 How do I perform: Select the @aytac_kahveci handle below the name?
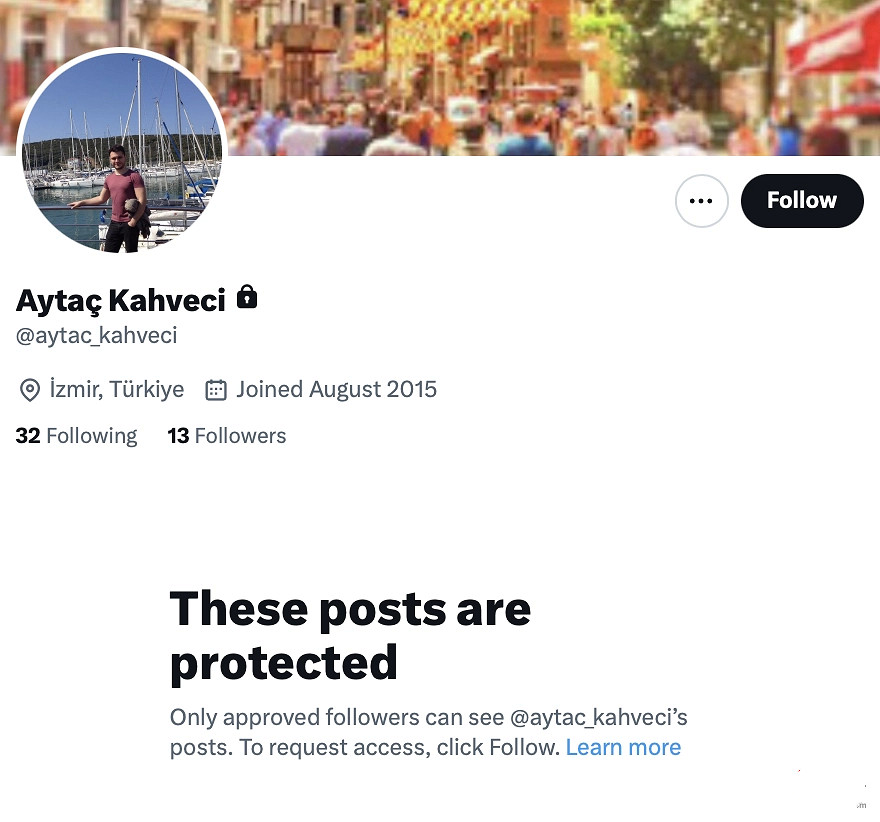97,336
